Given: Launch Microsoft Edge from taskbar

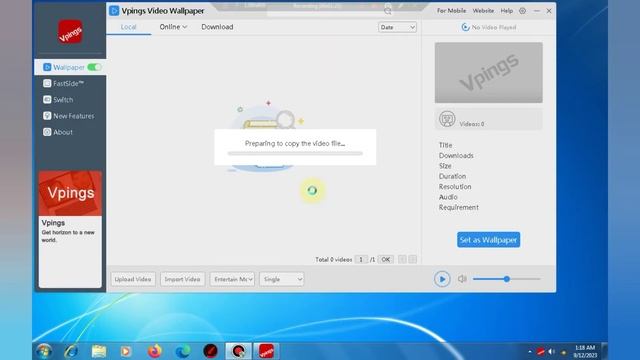Looking at the screenshot, I should 182,351.
